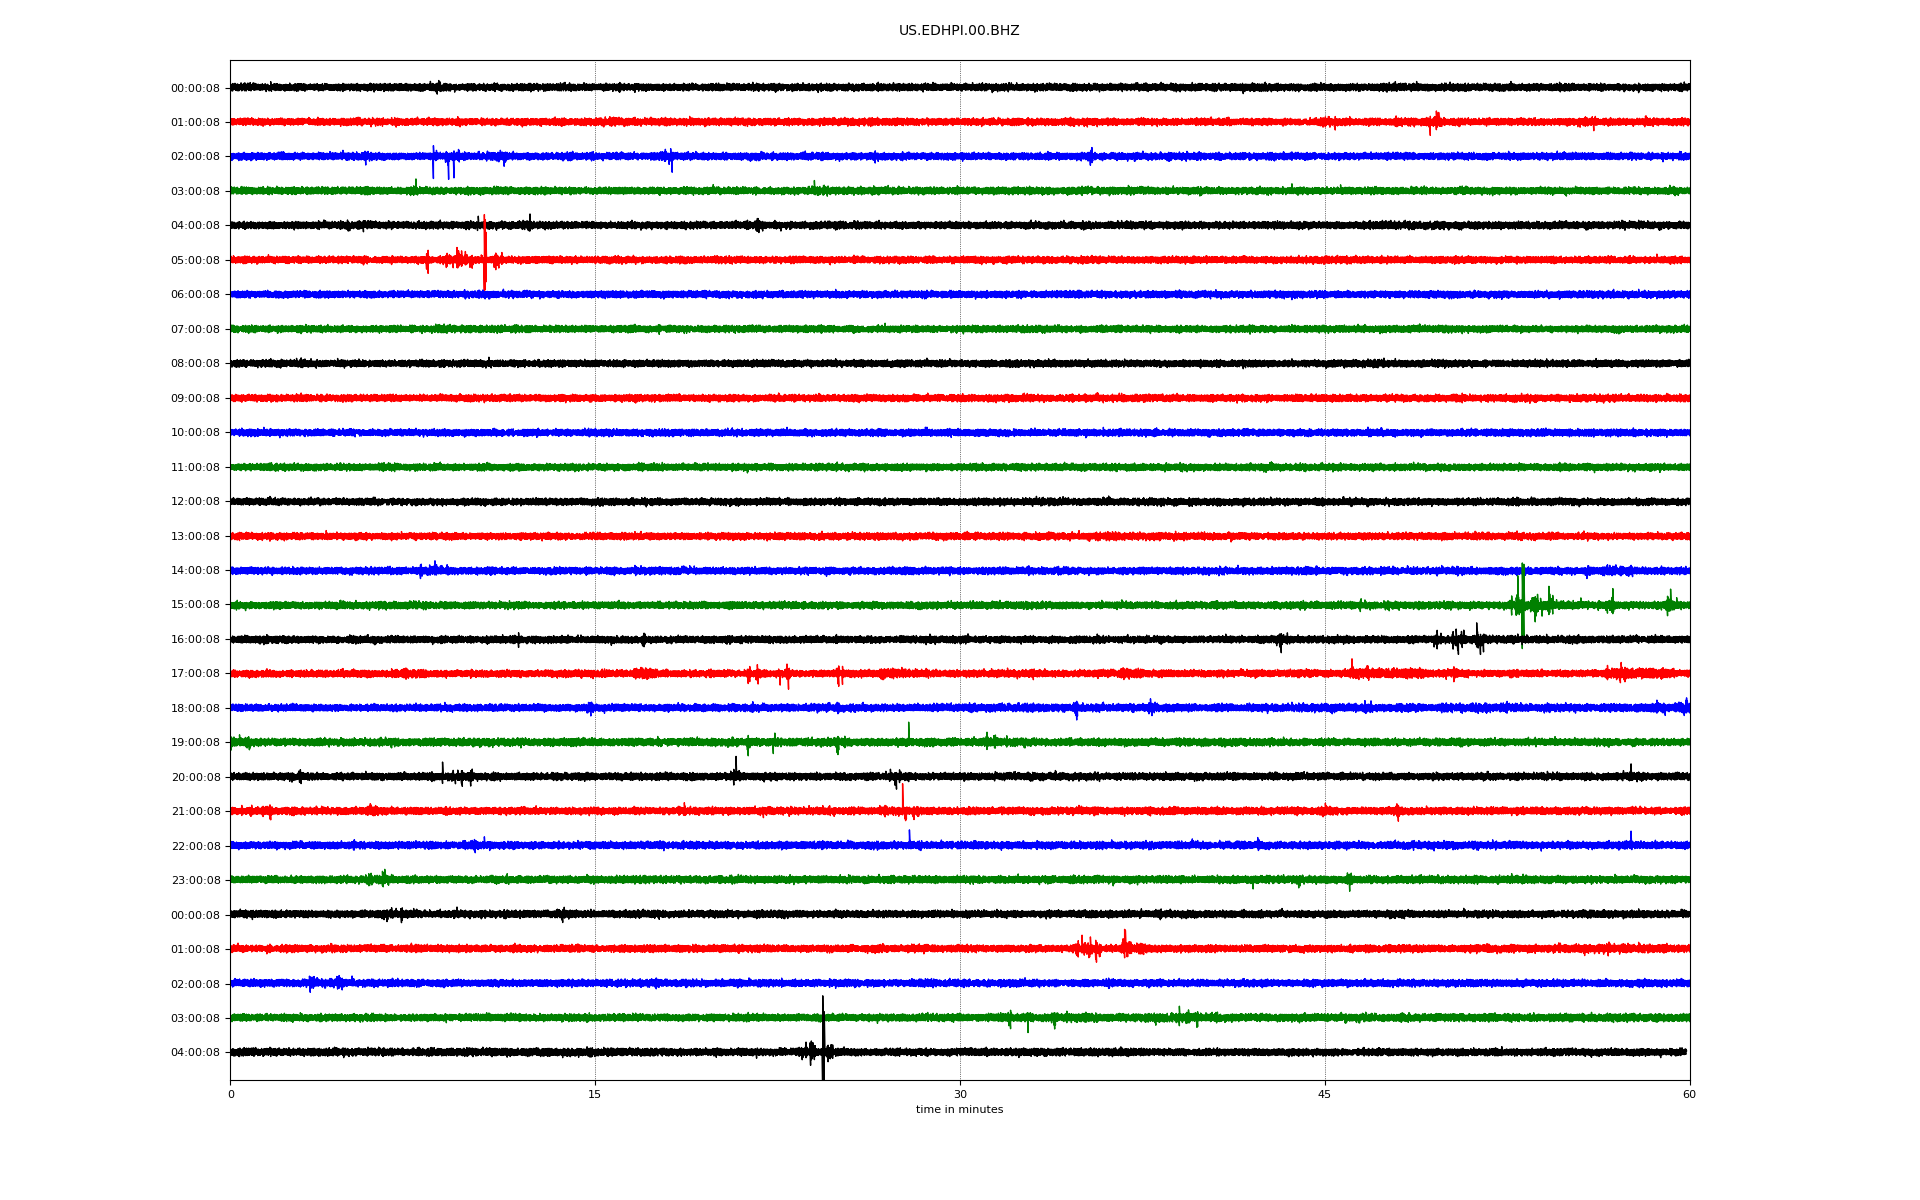This screenshot has width=1920, height=1200.
Task: Click the 07:00:08 trace time label
Action: coord(195,330)
